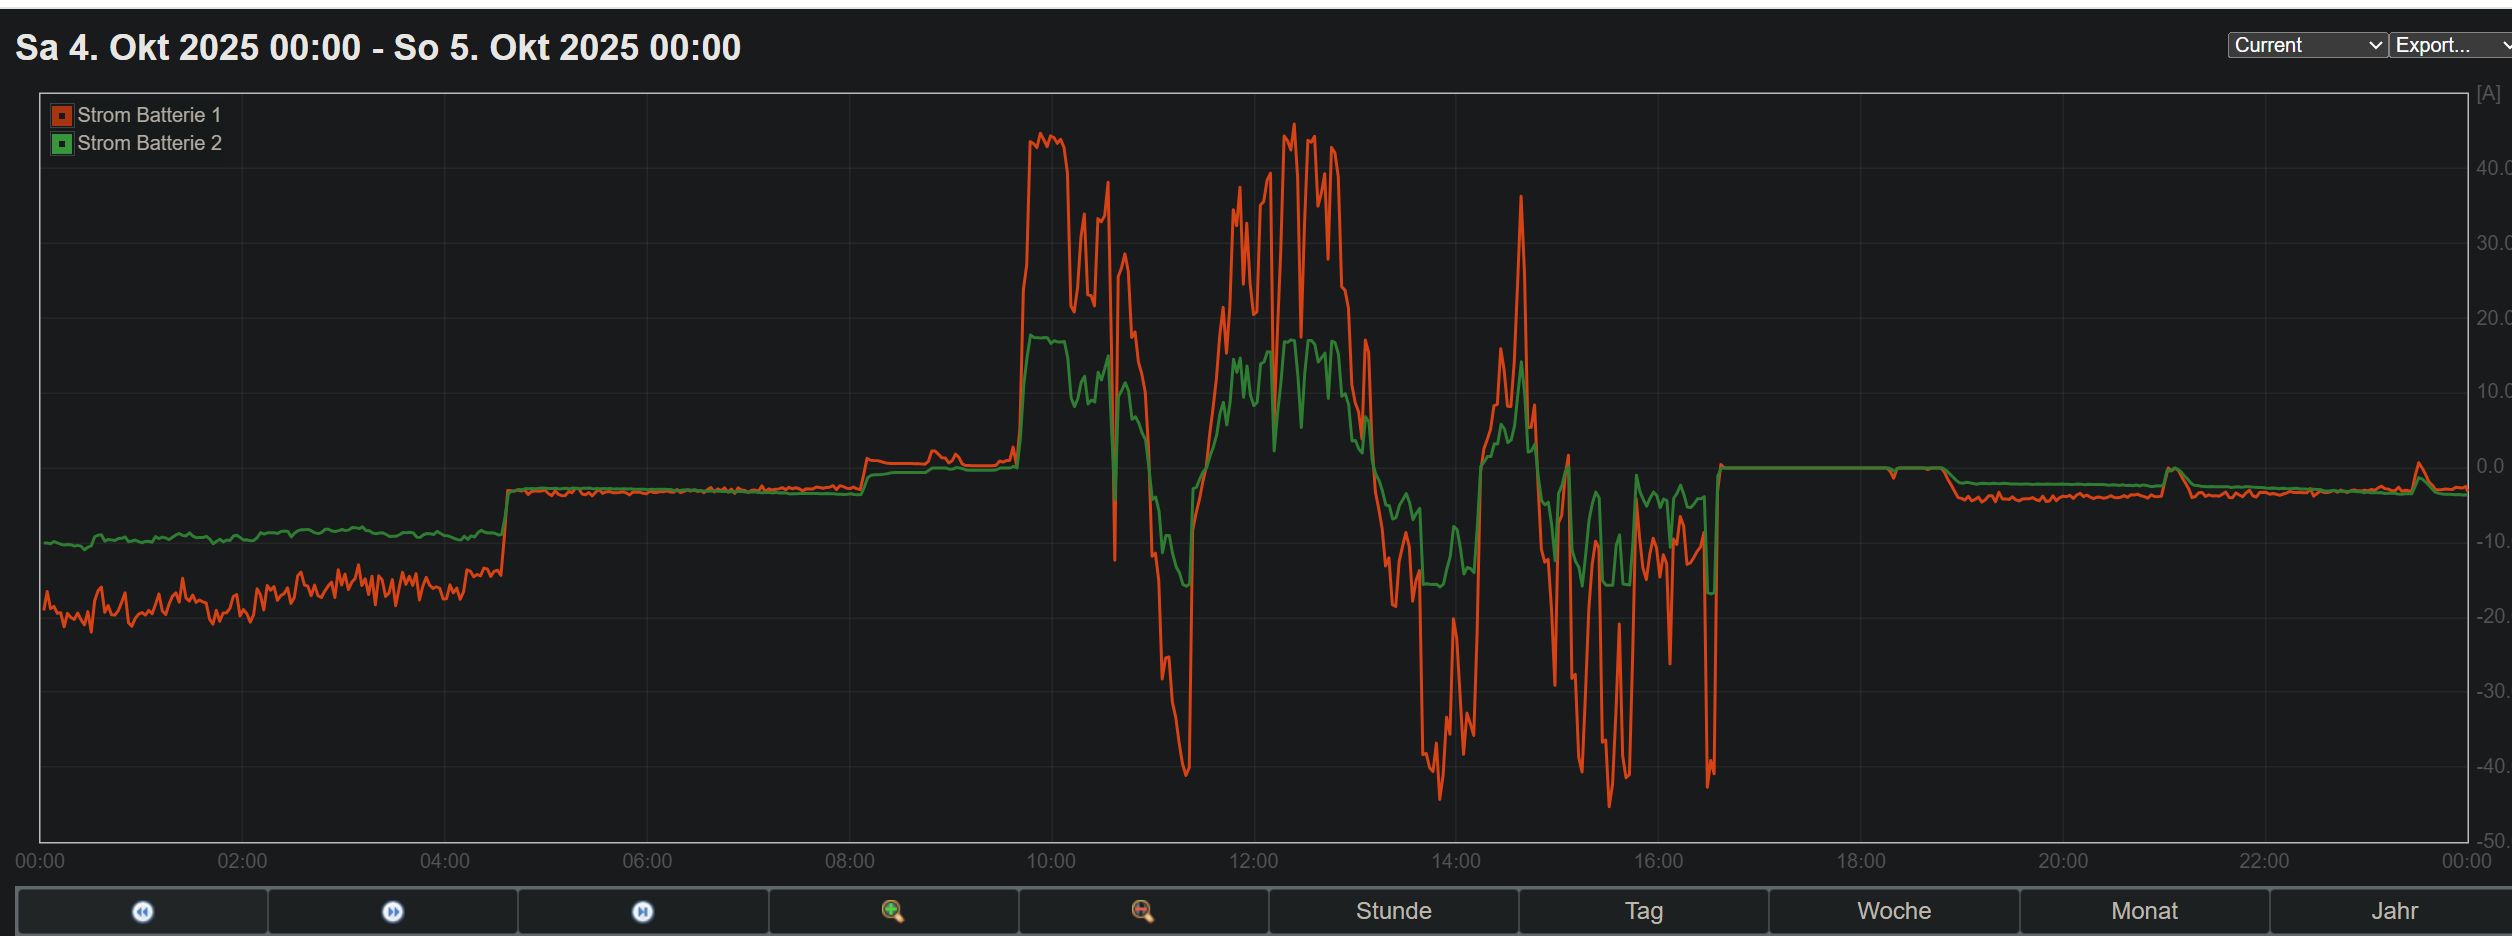Select the Jahr time range
This screenshot has height=936, width=2512.
pos(2393,911)
